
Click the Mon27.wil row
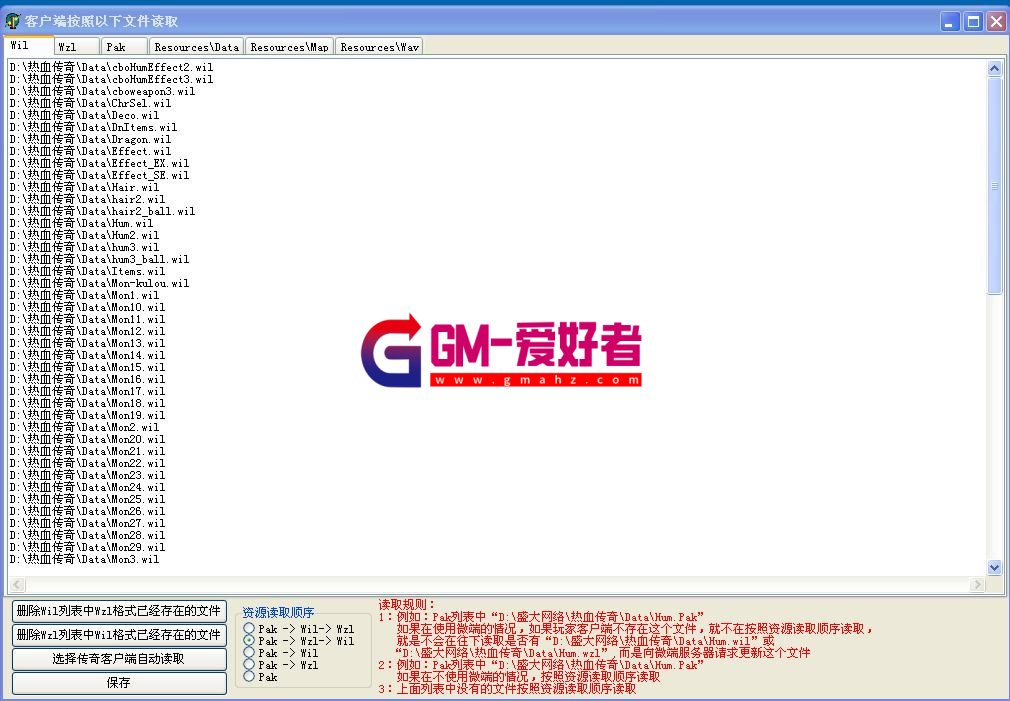click(88, 524)
